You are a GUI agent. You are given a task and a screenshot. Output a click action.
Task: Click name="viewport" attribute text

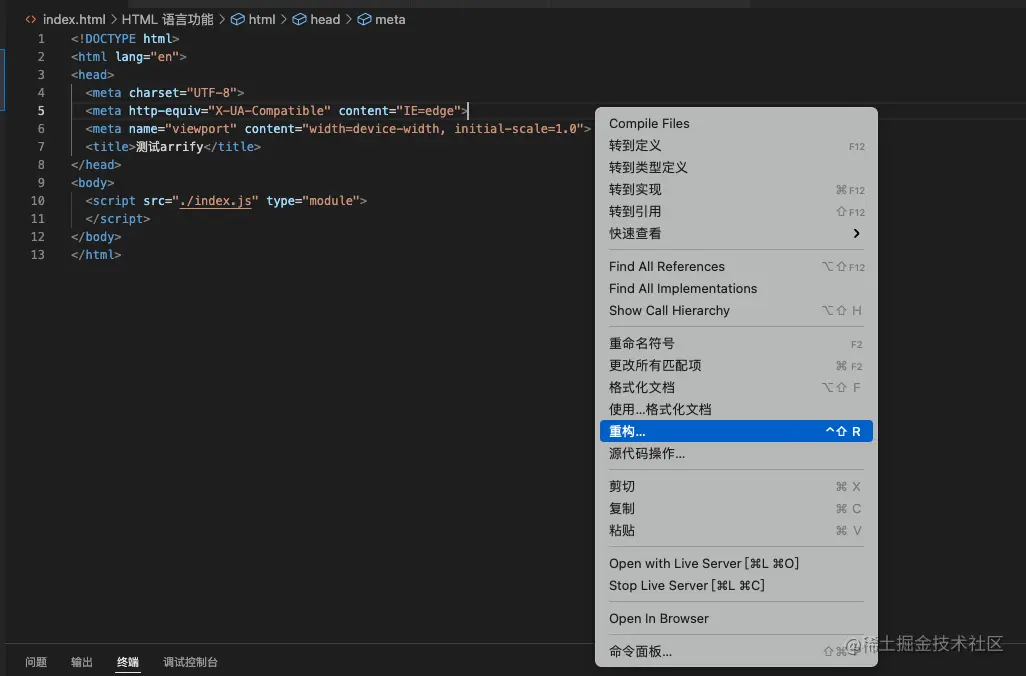pos(183,129)
